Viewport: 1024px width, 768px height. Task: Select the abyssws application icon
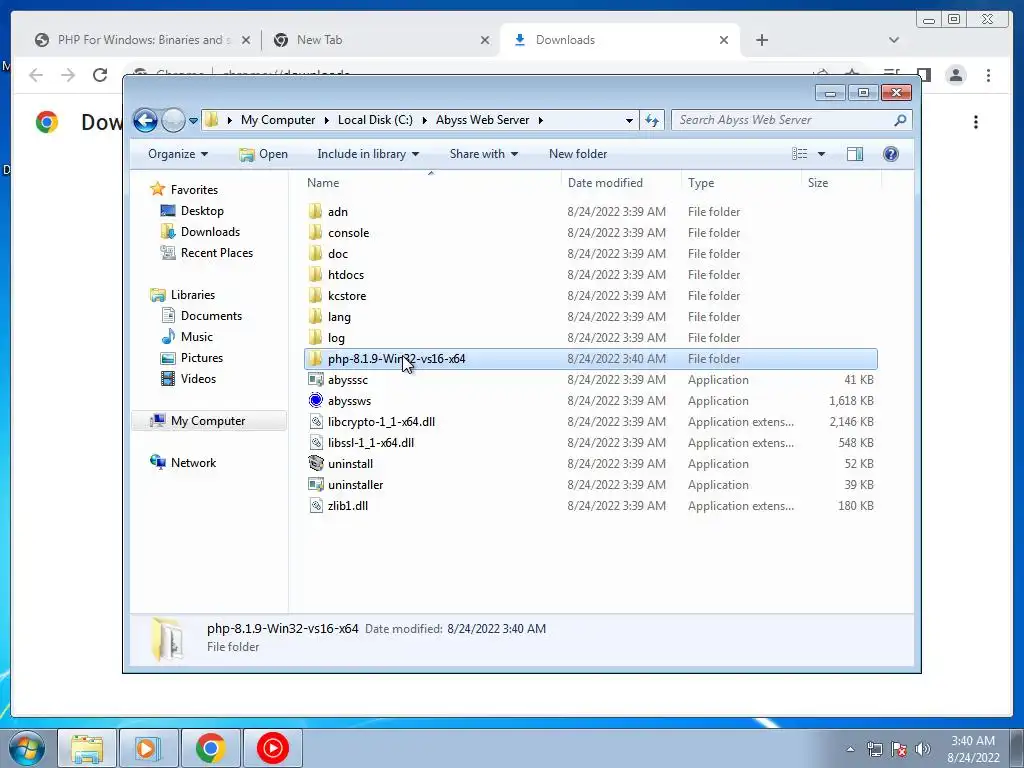tap(316, 400)
